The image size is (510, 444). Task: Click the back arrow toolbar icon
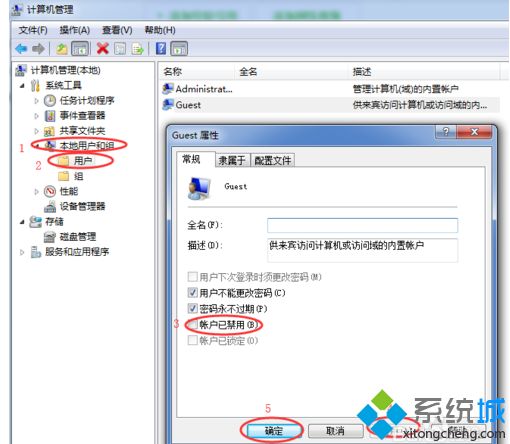[x=21, y=49]
